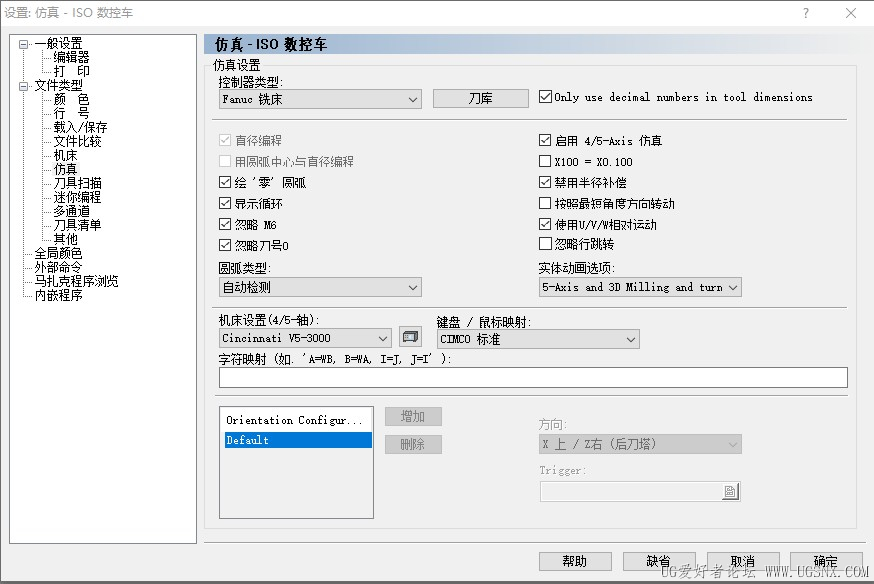Disable 启用 4/5-Axis 仿真
Screen dimensions: 874x584
[x=545, y=140]
